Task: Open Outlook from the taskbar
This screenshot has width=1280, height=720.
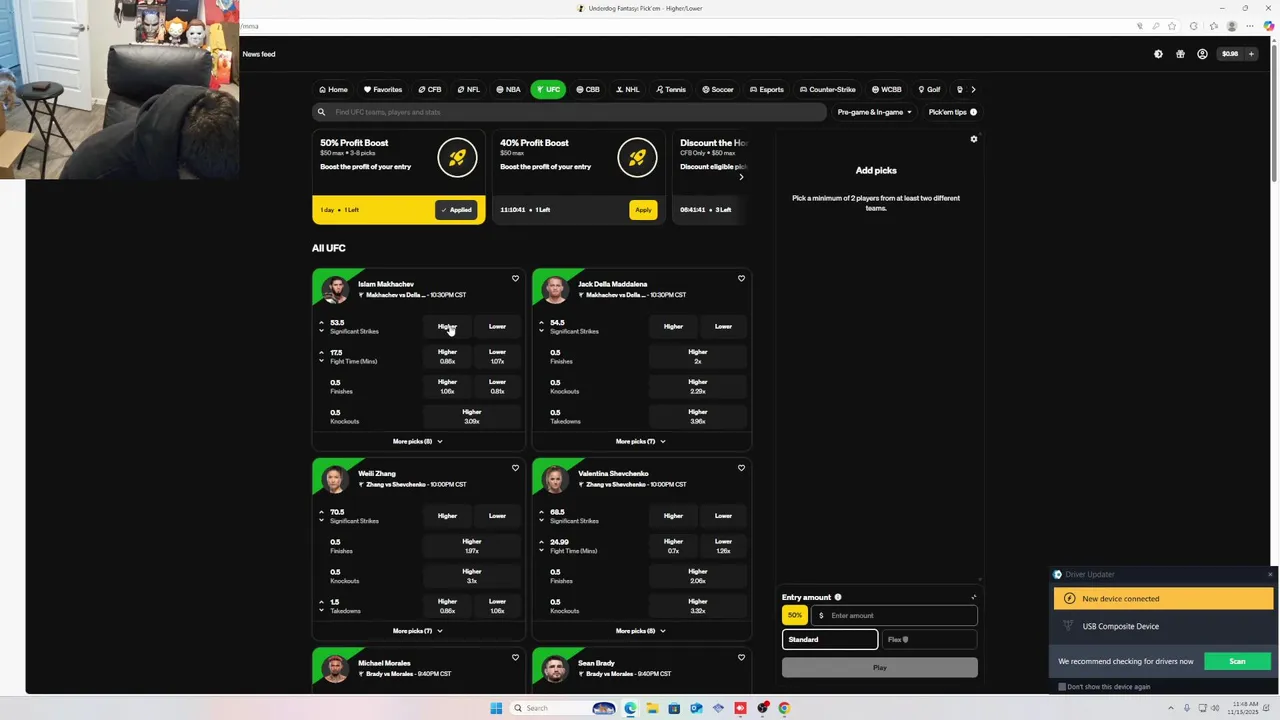Action: tap(696, 708)
